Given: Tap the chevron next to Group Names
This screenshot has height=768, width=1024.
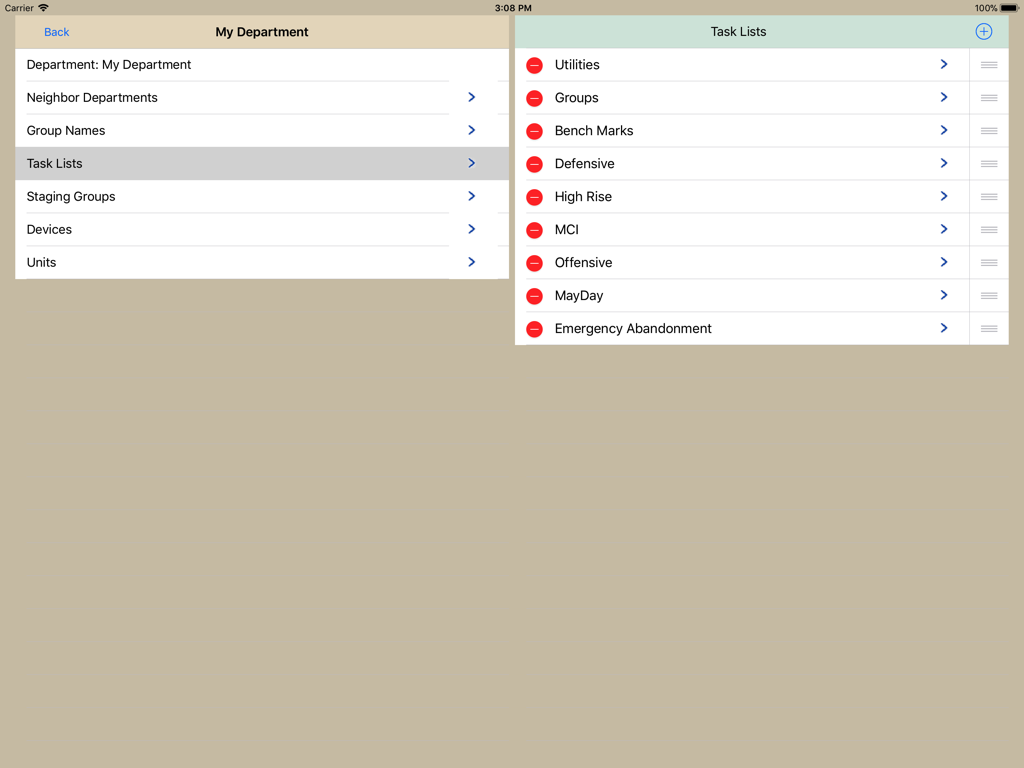Looking at the screenshot, I should click(471, 130).
